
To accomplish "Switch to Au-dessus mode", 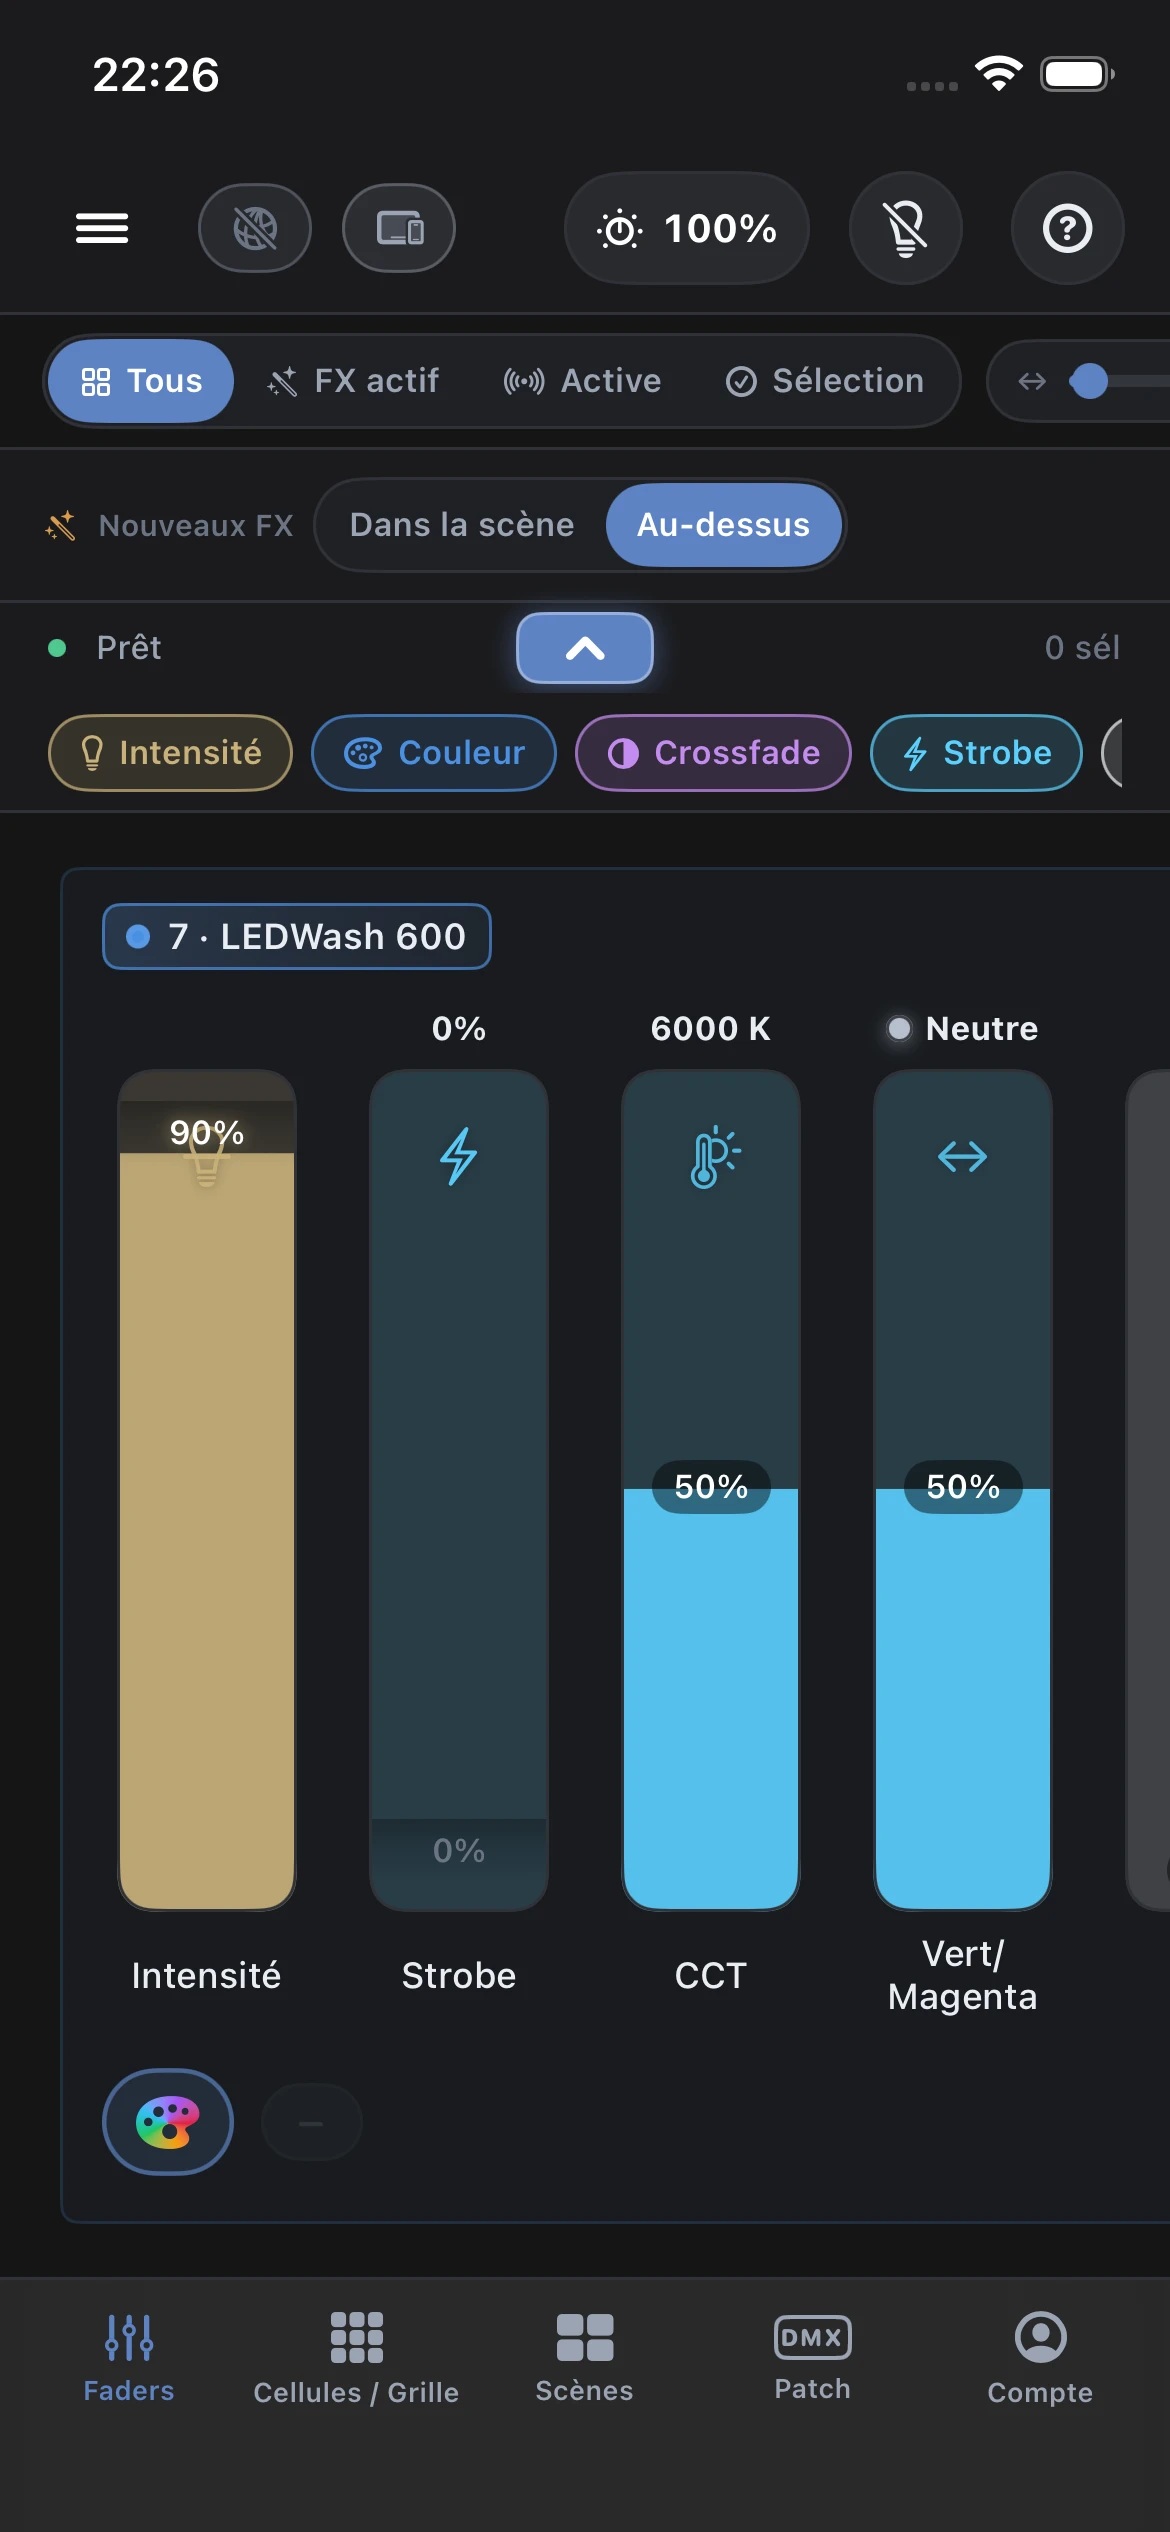I will (724, 525).
